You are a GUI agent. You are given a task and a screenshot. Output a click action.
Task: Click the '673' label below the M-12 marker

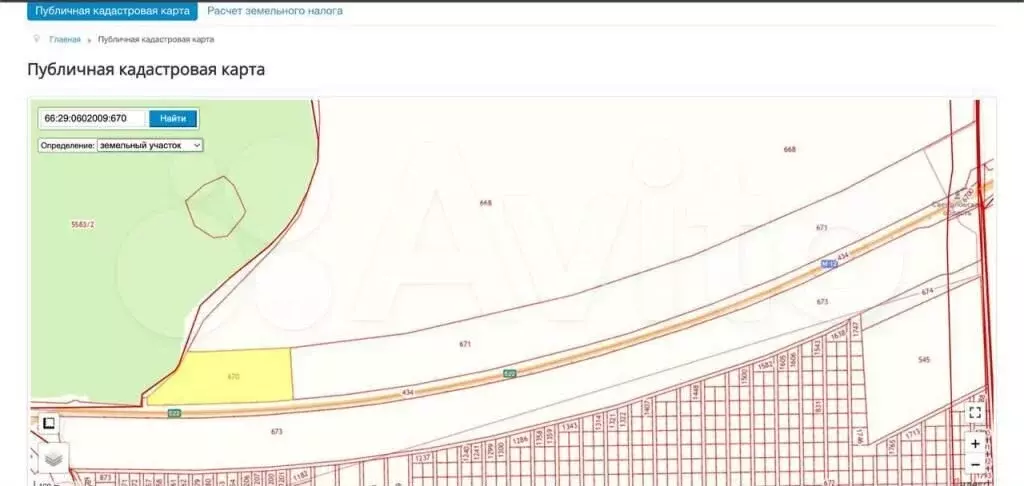822,302
